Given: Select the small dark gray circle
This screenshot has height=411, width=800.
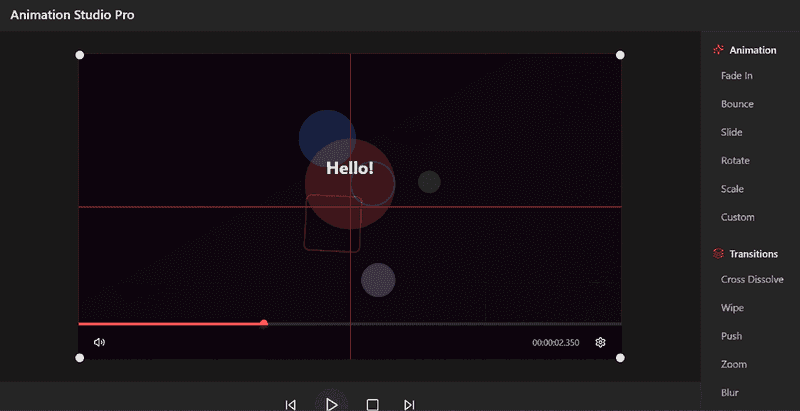Looking at the screenshot, I should (x=429, y=182).
